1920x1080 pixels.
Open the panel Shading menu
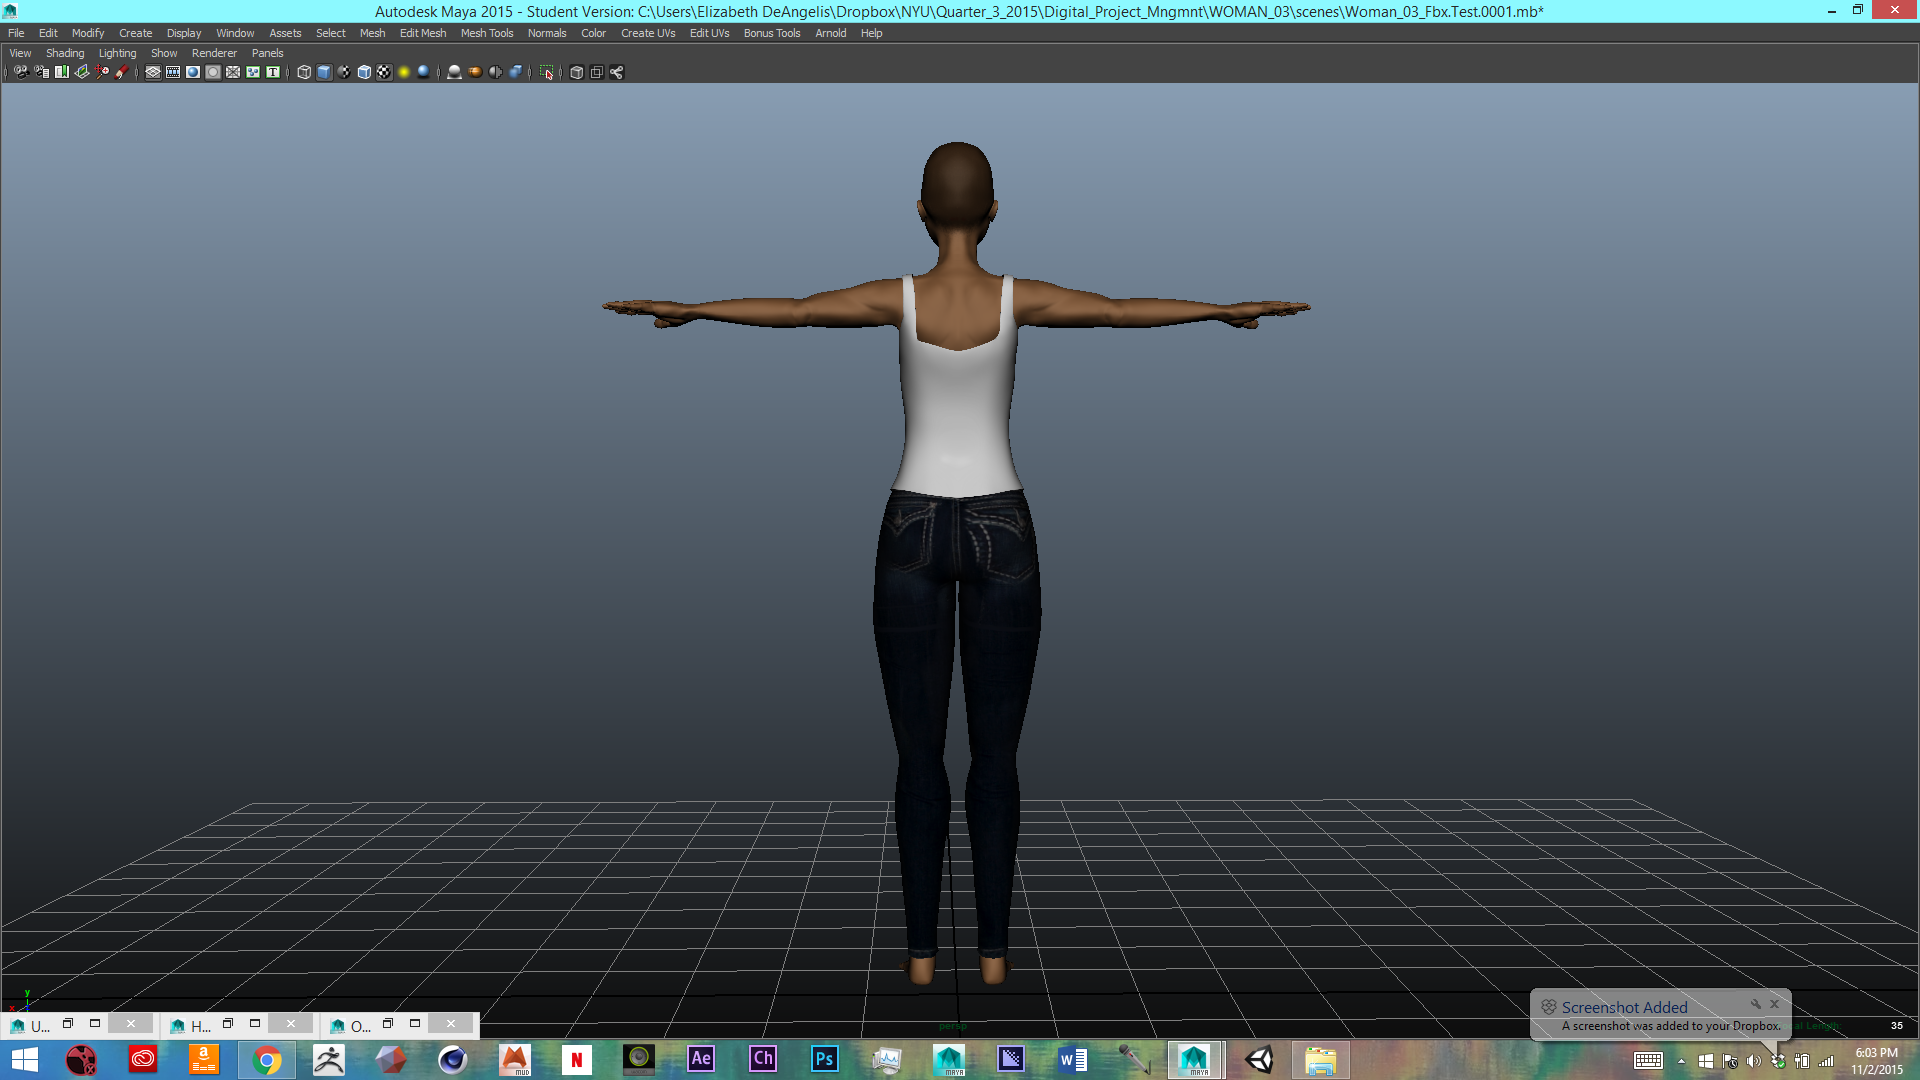click(65, 53)
